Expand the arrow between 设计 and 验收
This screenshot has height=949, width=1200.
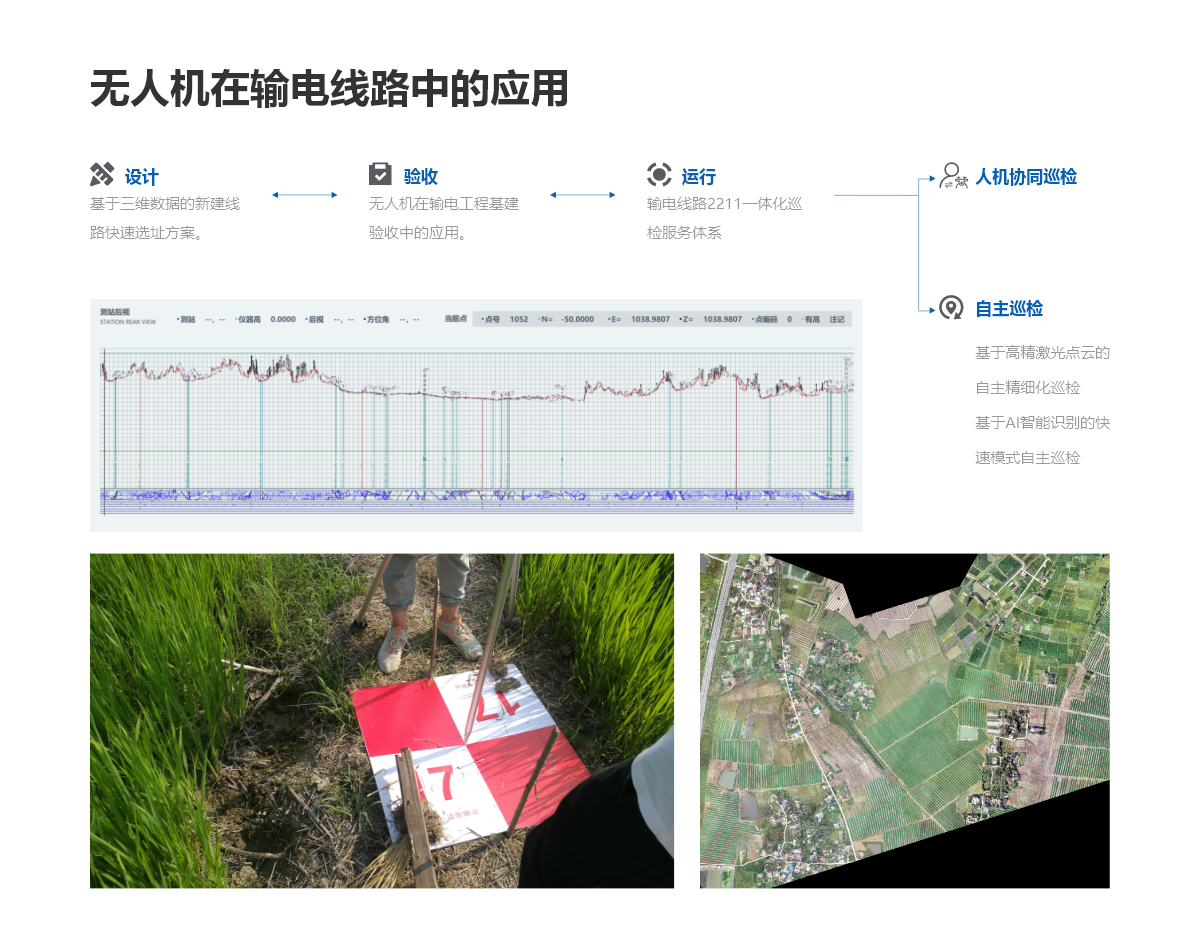coord(305,196)
